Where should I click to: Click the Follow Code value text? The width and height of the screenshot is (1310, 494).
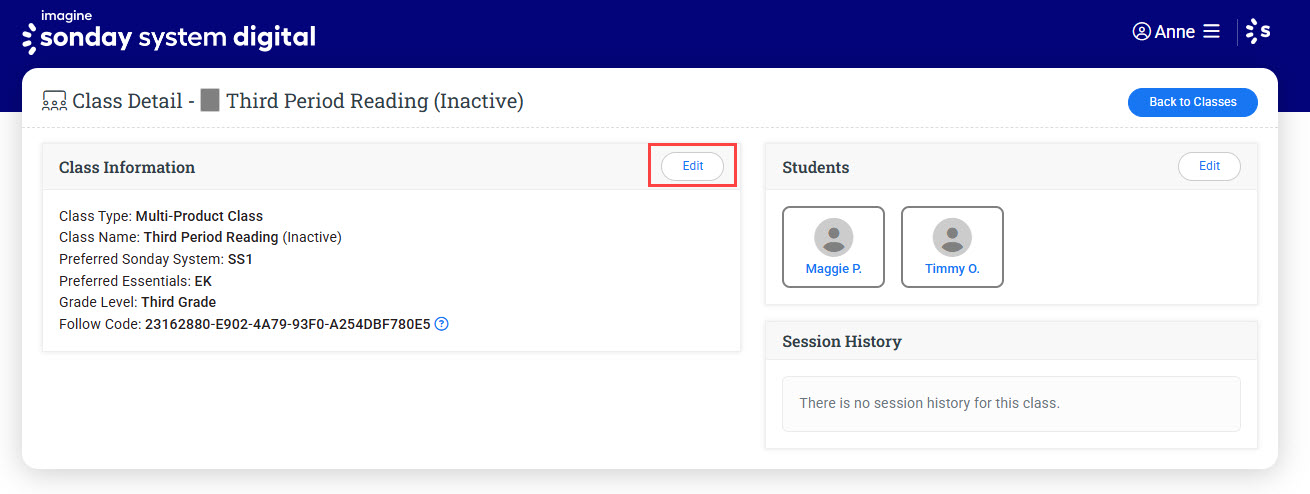pyautogui.click(x=287, y=324)
